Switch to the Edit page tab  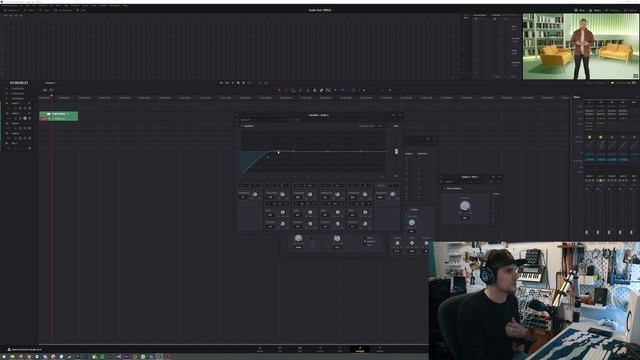coord(300,349)
